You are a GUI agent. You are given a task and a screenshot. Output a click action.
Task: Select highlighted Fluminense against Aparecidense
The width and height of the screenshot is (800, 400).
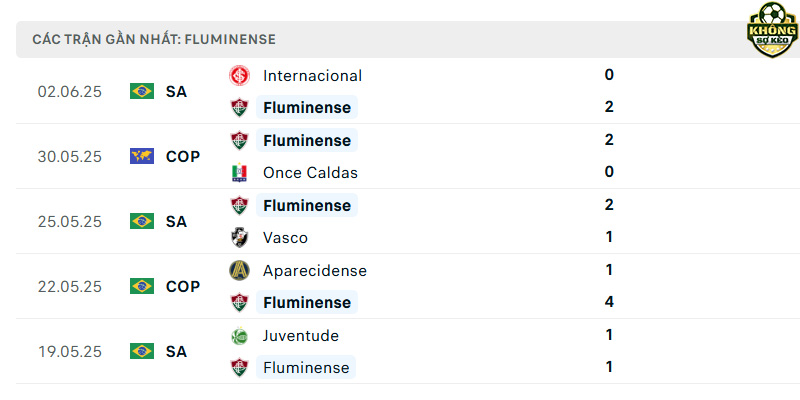(x=307, y=302)
